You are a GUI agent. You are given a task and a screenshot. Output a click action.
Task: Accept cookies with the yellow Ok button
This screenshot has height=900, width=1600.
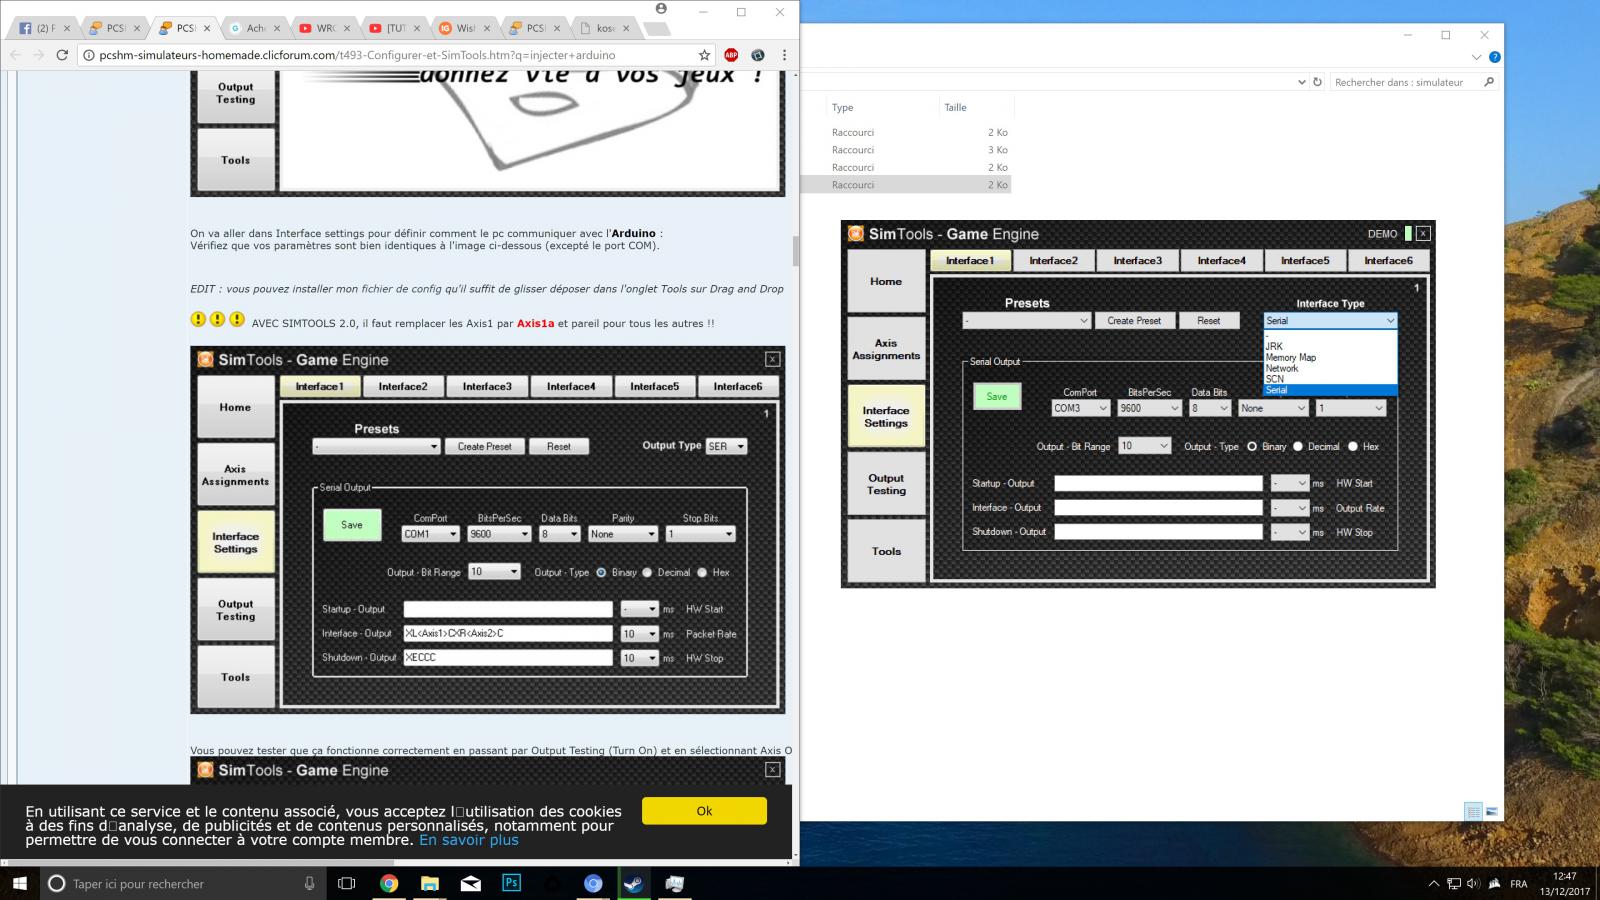pyautogui.click(x=704, y=811)
